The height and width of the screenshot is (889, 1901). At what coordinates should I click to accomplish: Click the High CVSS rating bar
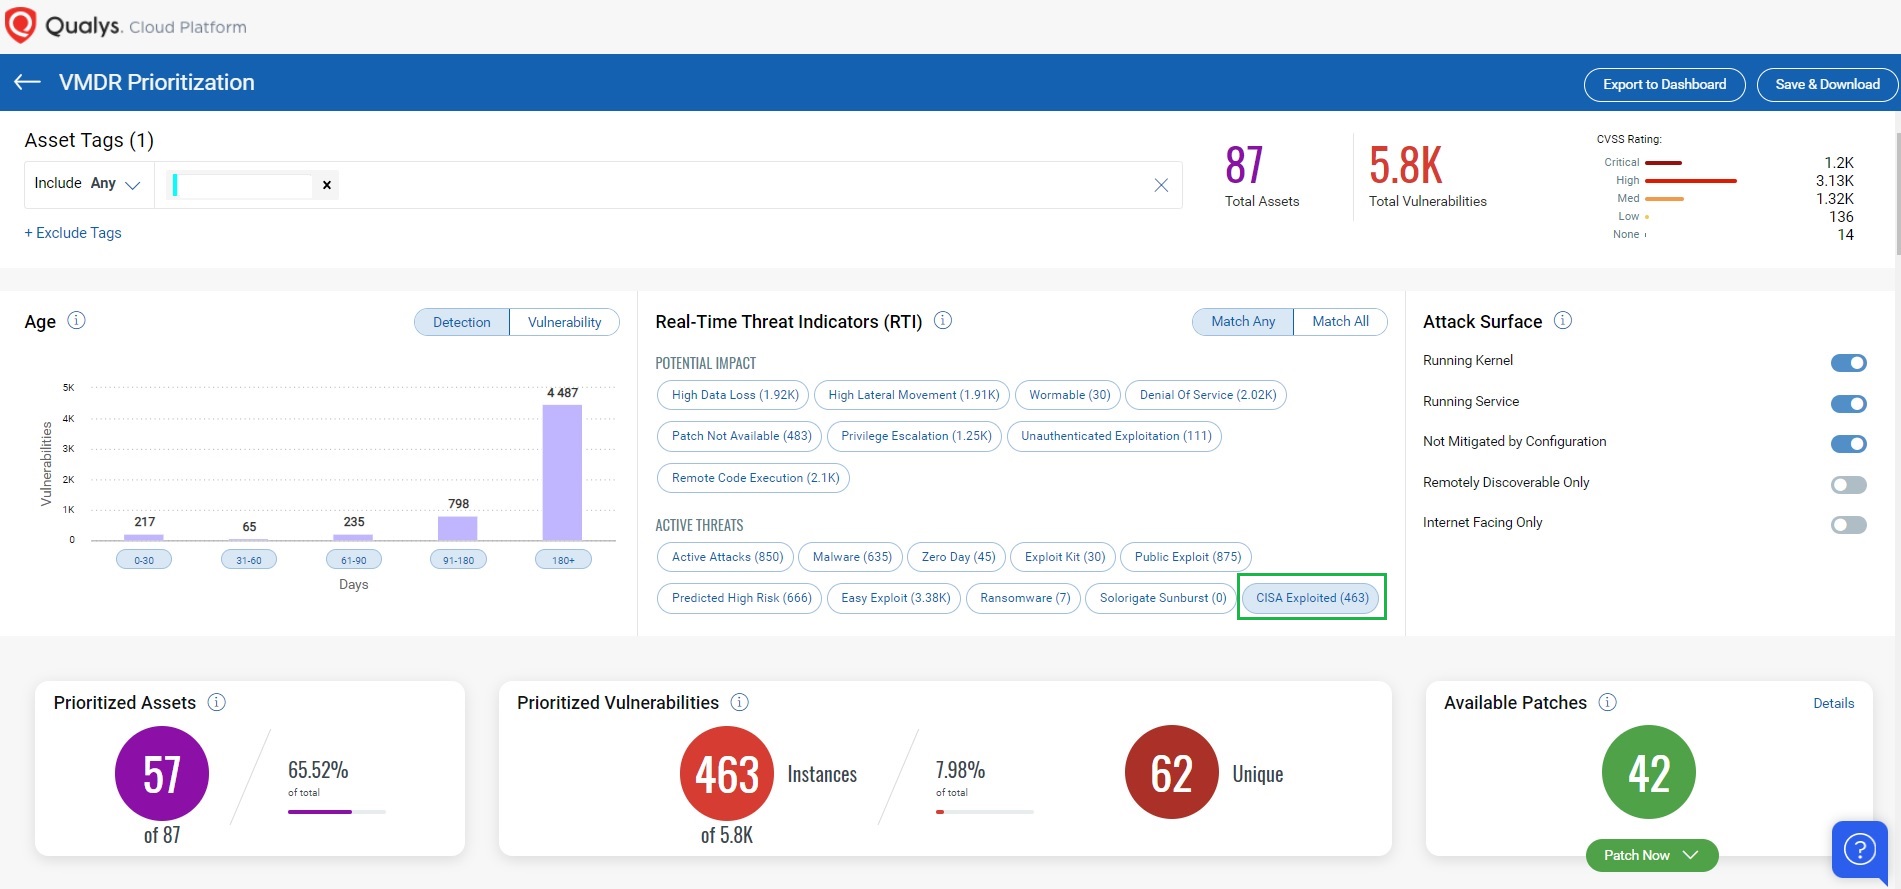tap(1690, 181)
